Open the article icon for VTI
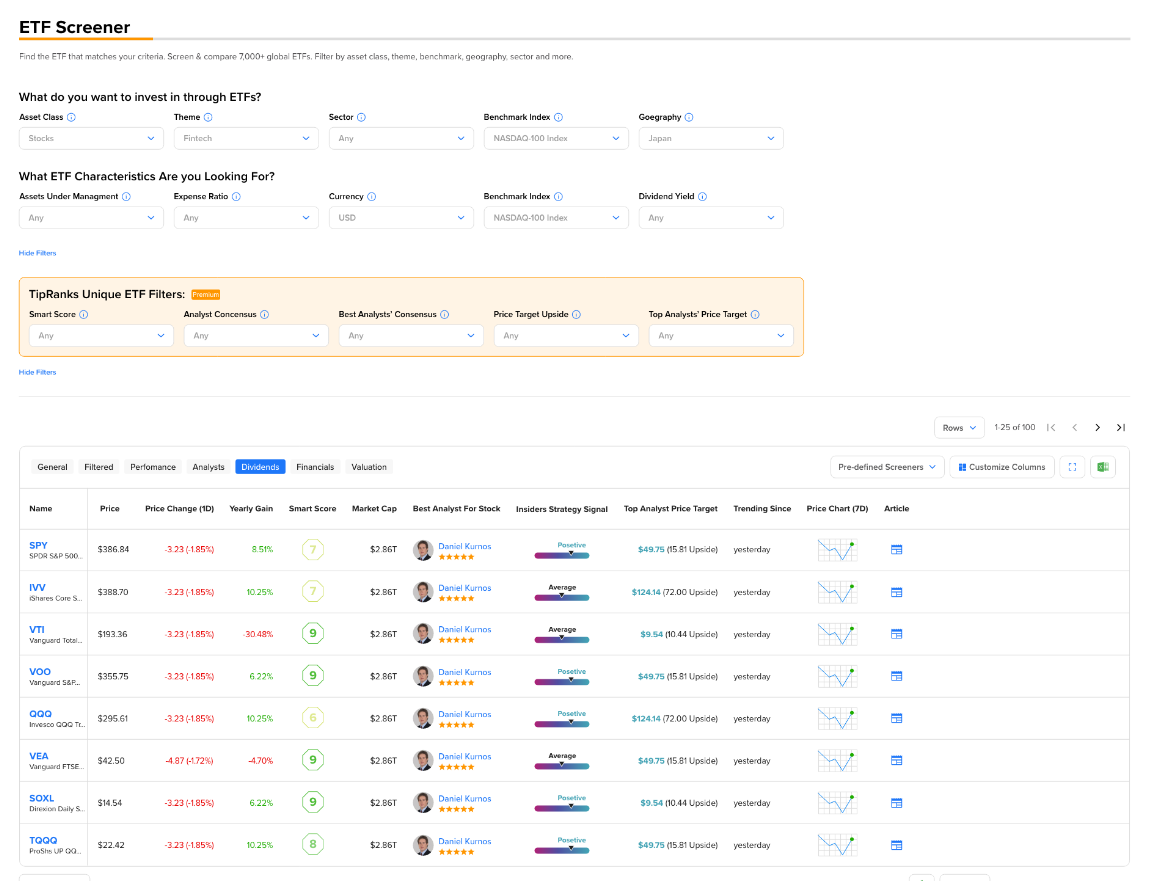This screenshot has width=1149, height=881. pos(896,634)
